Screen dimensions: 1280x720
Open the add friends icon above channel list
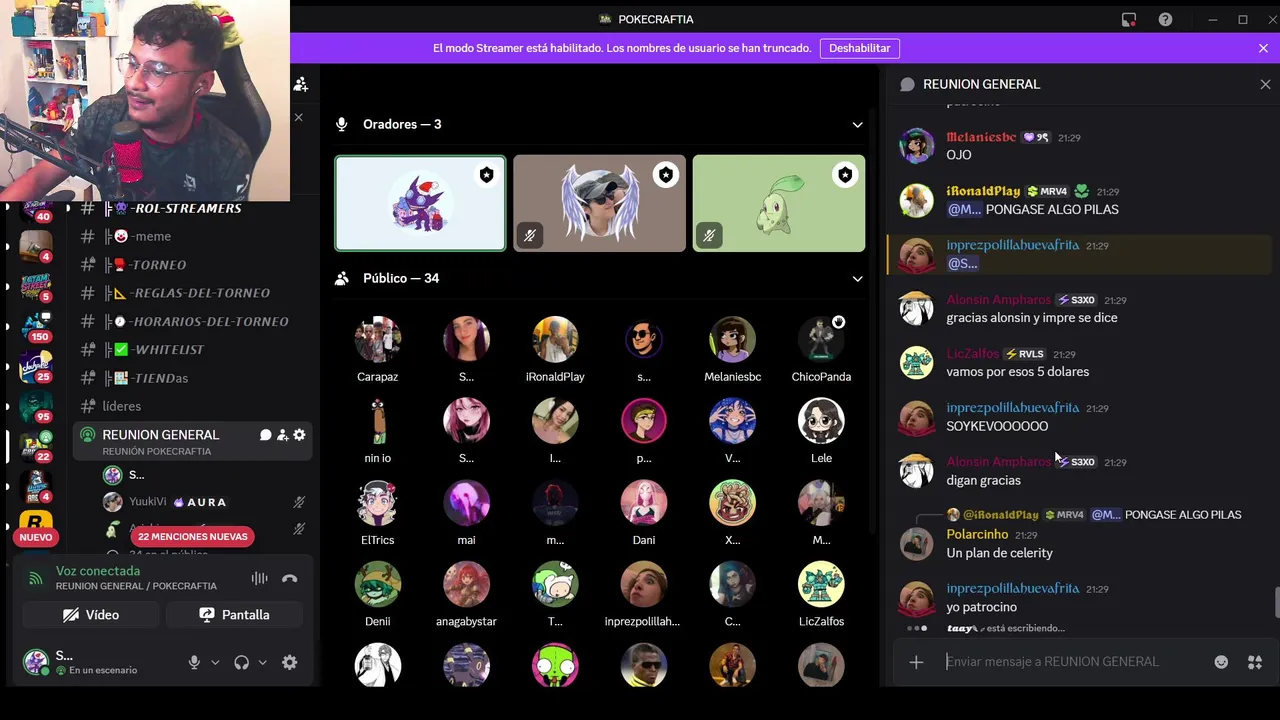point(301,84)
